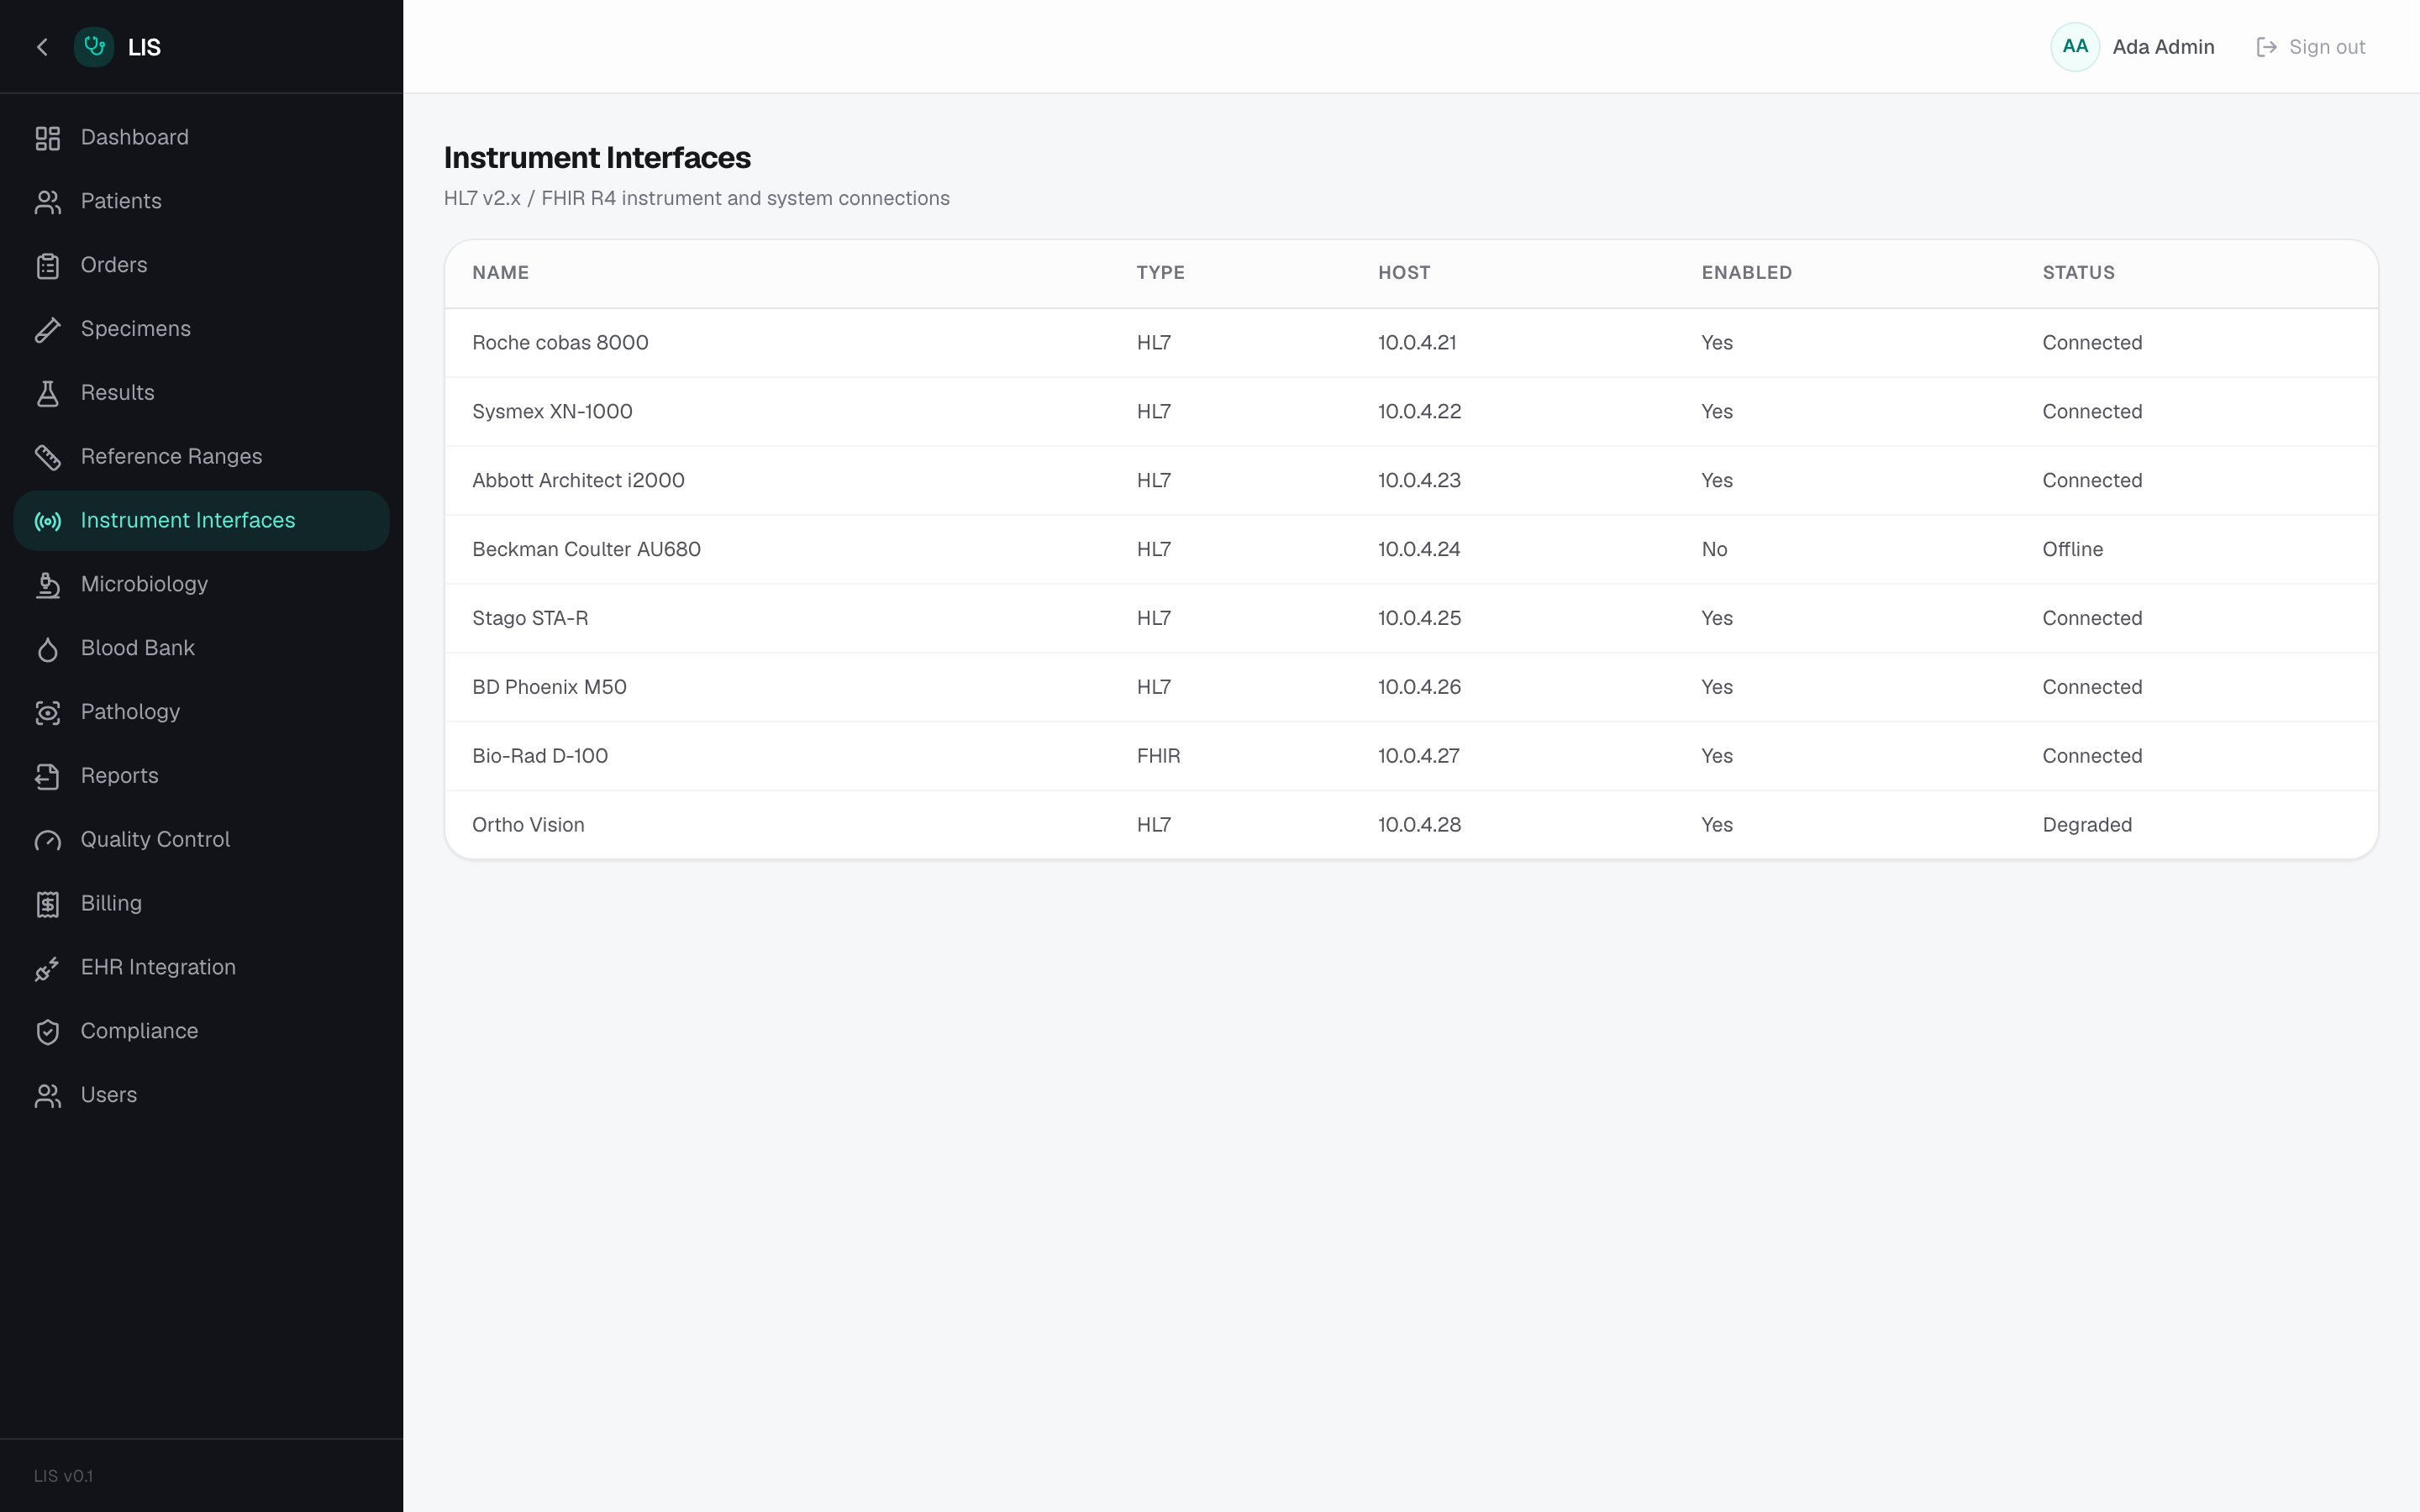Select the BD Phoenix M50 row name
The height and width of the screenshot is (1512, 2420).
coord(549,688)
